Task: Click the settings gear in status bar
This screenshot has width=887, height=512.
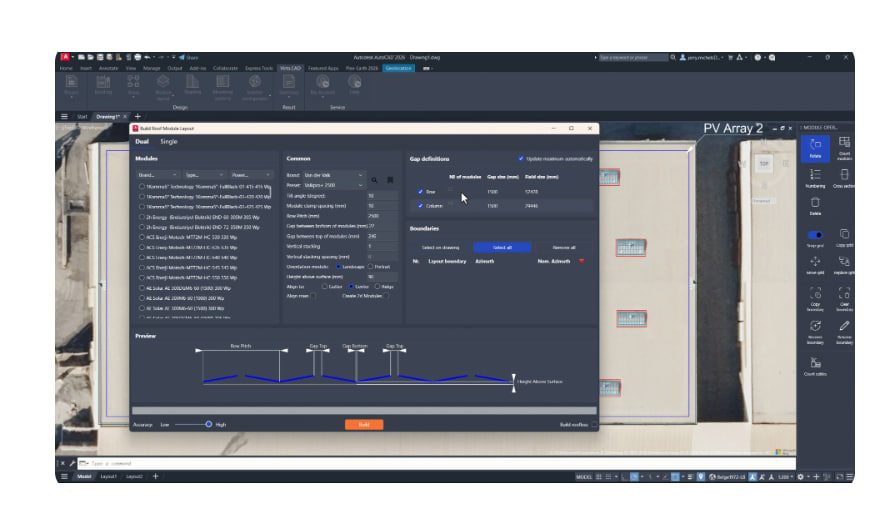Action: pos(800,477)
